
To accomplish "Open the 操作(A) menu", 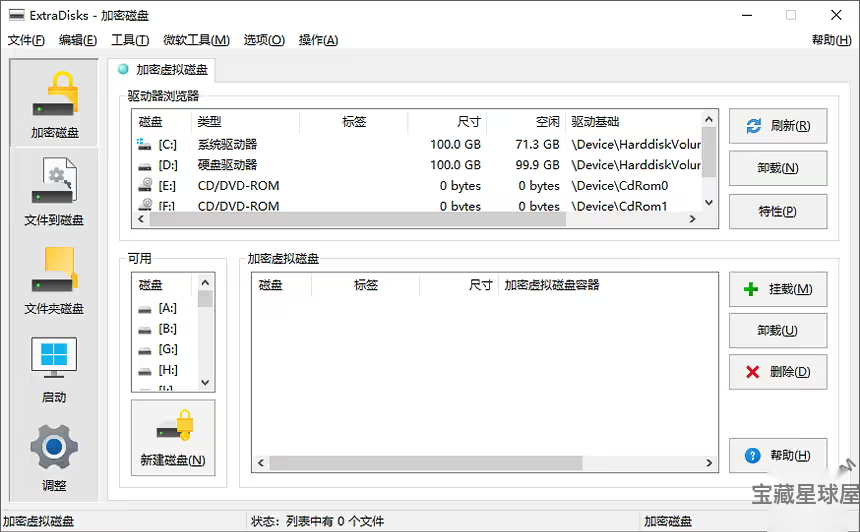I will 318,40.
